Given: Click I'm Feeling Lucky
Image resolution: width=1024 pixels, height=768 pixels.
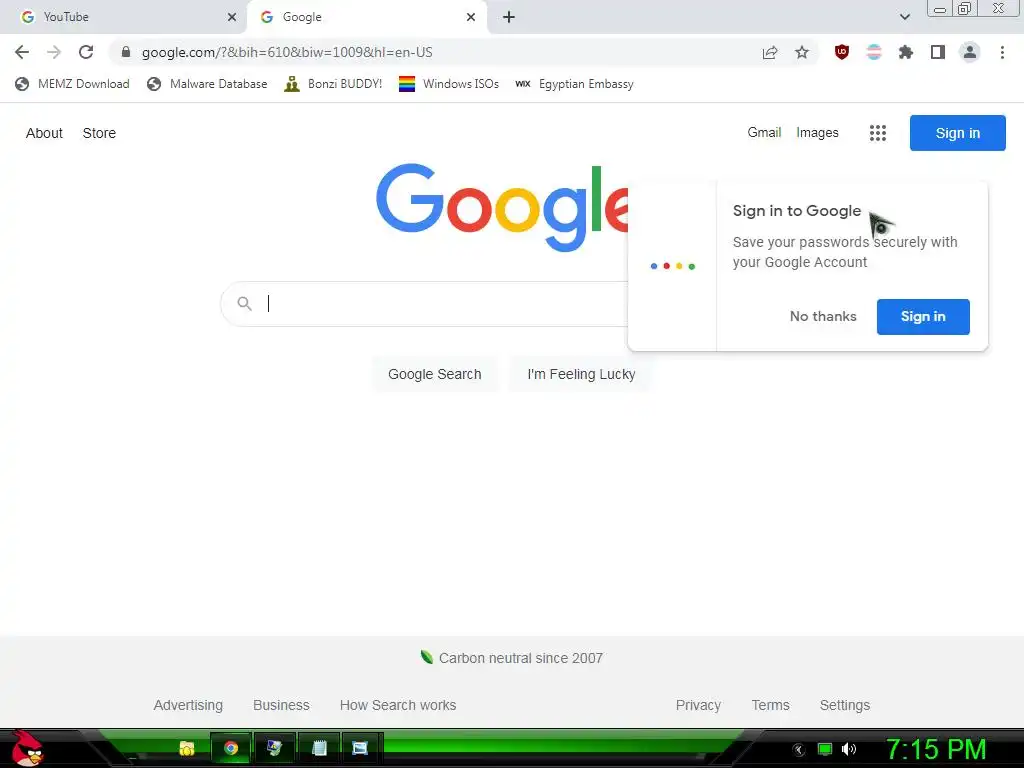Looking at the screenshot, I should pyautogui.click(x=581, y=374).
